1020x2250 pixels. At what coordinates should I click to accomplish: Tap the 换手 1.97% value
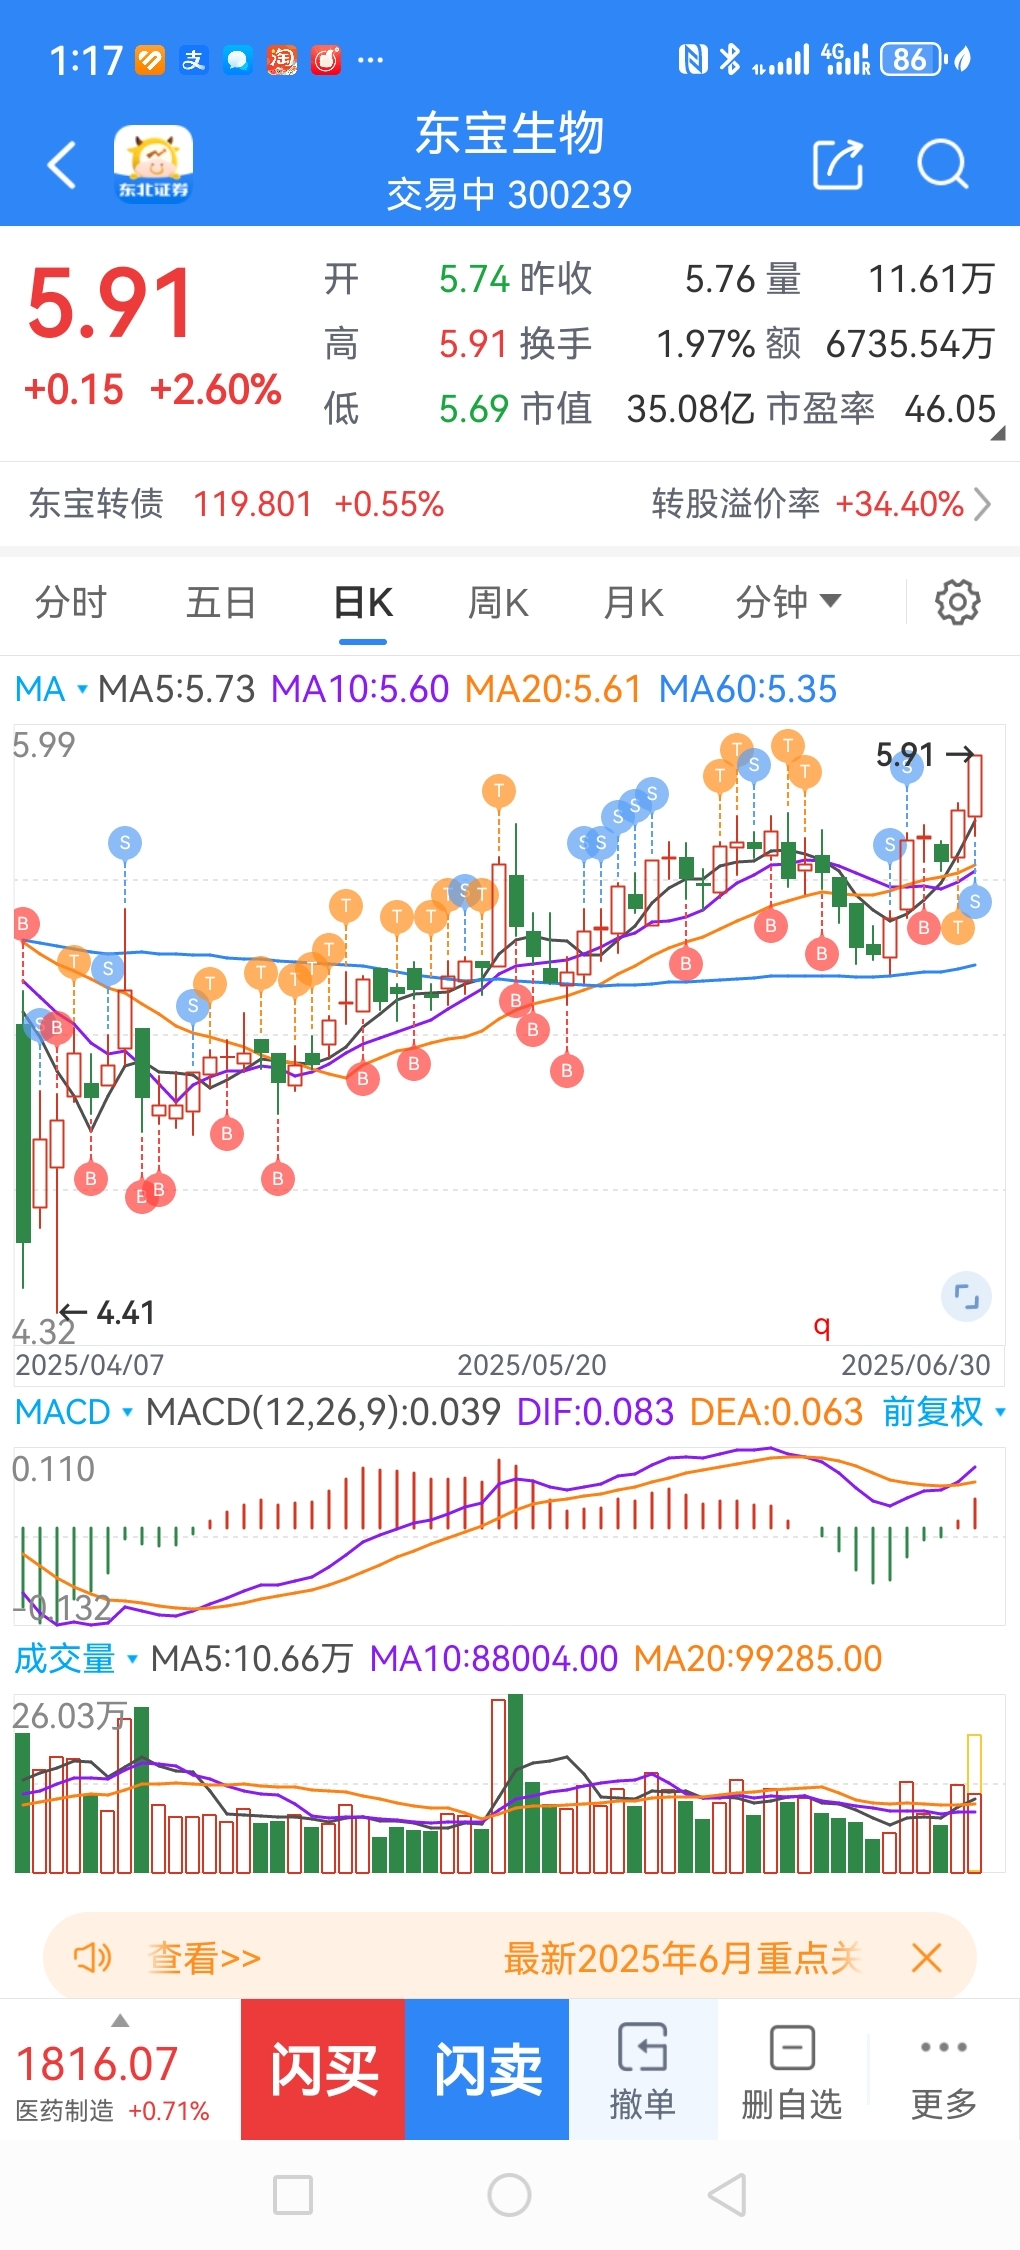[706, 344]
